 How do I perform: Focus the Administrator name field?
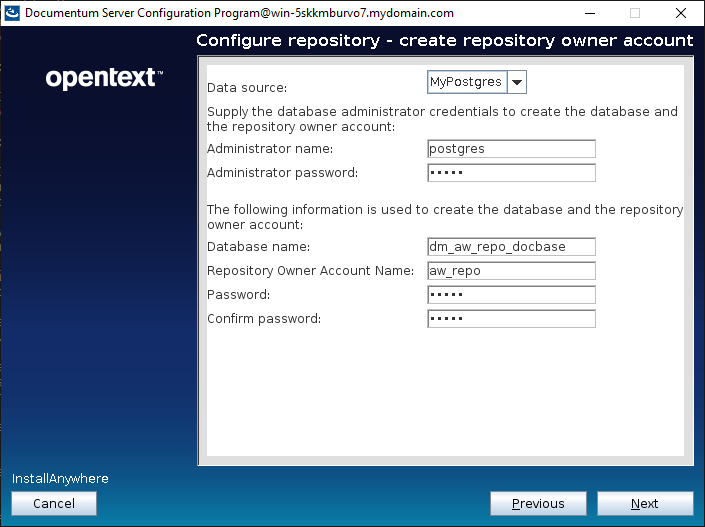point(511,149)
